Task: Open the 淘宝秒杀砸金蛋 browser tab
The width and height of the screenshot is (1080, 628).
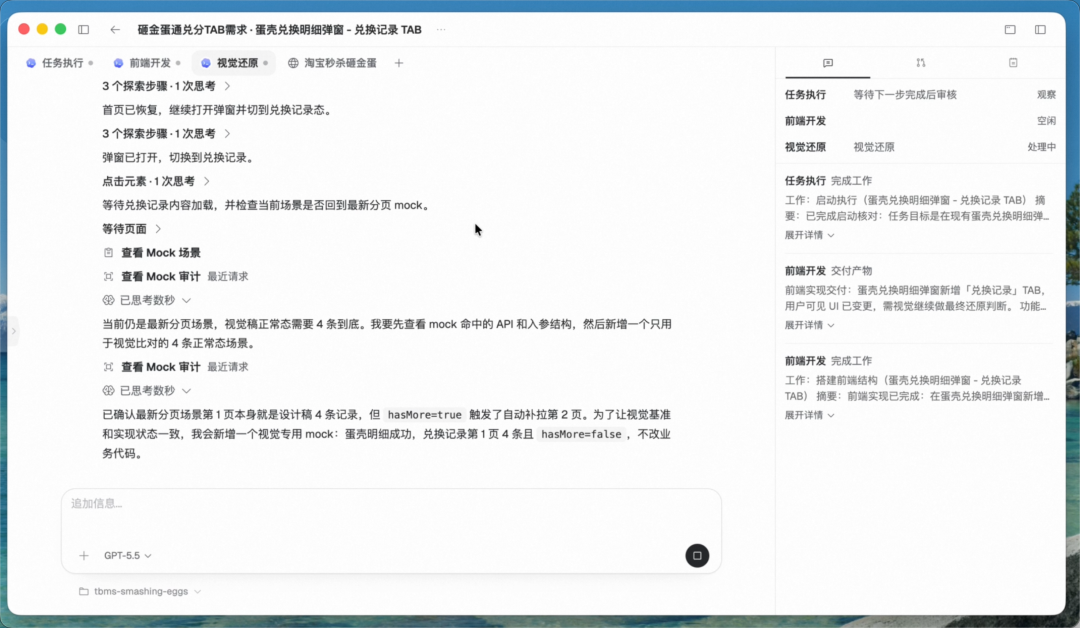Action: 332,63
